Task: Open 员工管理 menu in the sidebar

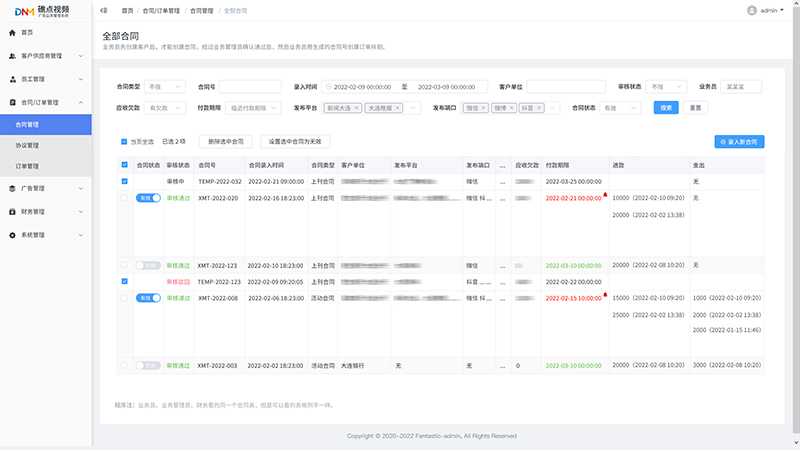Action: 46,79
